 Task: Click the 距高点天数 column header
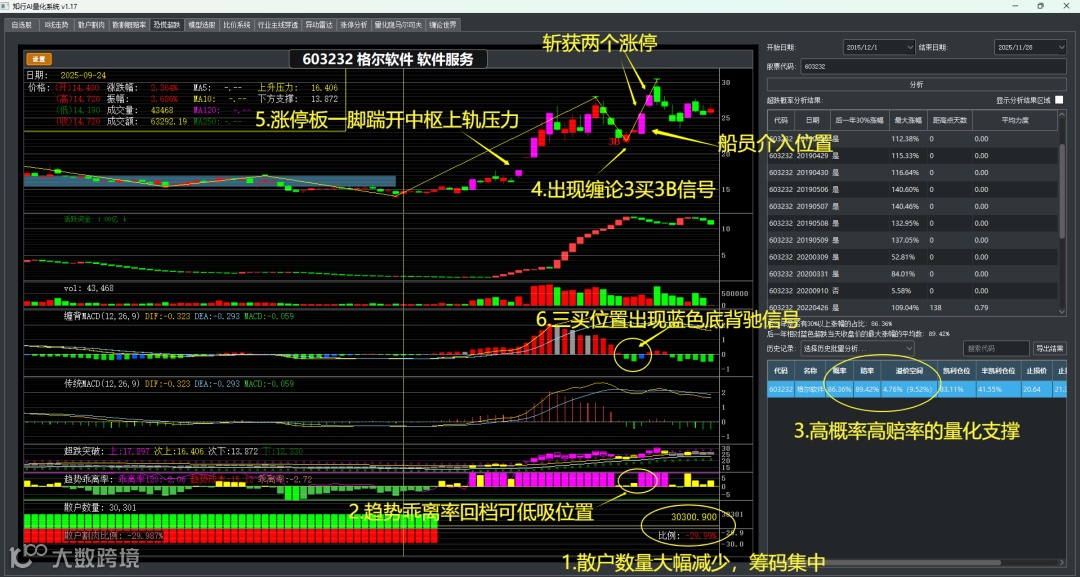(950, 120)
